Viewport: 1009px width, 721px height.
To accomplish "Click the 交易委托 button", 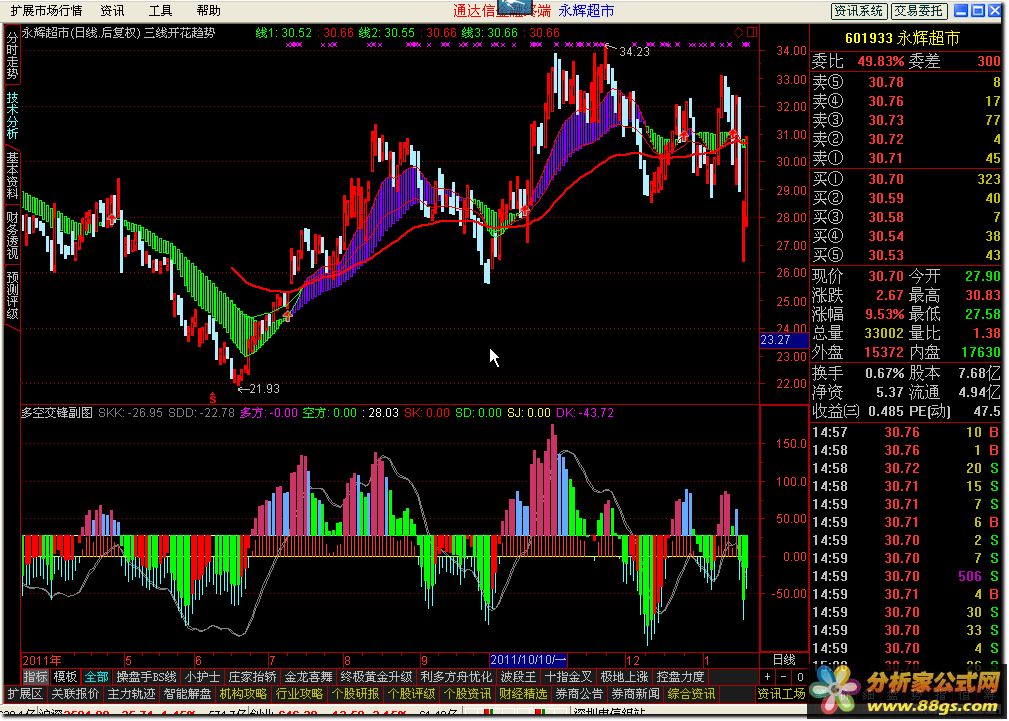I will (919, 11).
